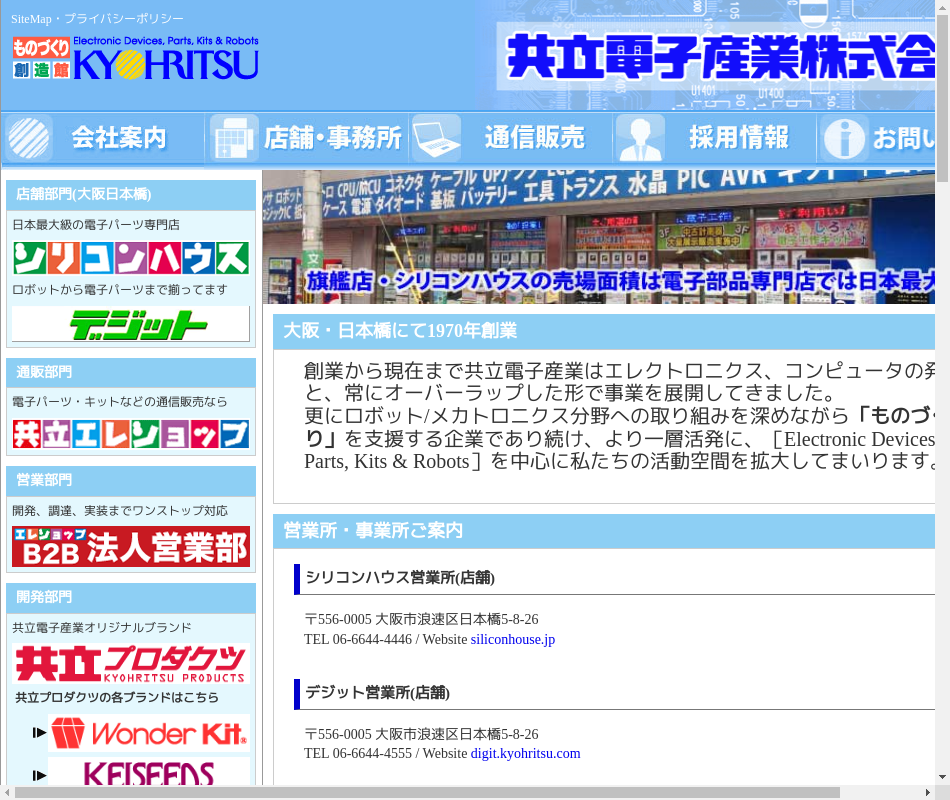Image resolution: width=950 pixels, height=800 pixels.
Task: Click the horizontal scrollbar right arrow
Action: pos(926,792)
